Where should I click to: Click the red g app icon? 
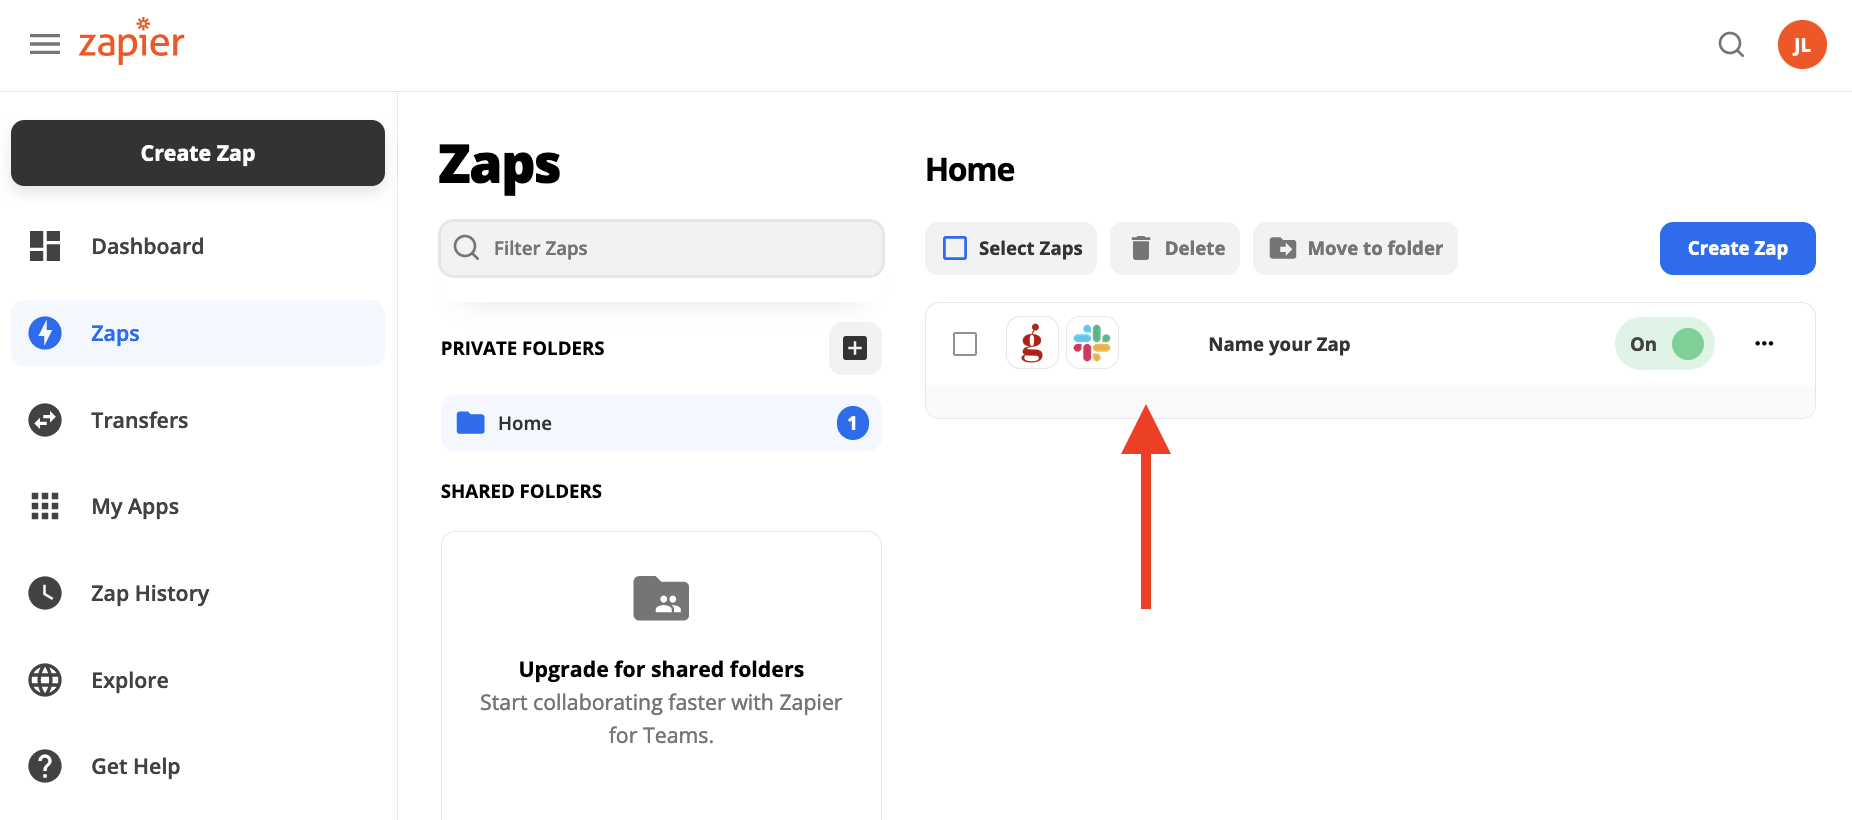[1032, 343]
